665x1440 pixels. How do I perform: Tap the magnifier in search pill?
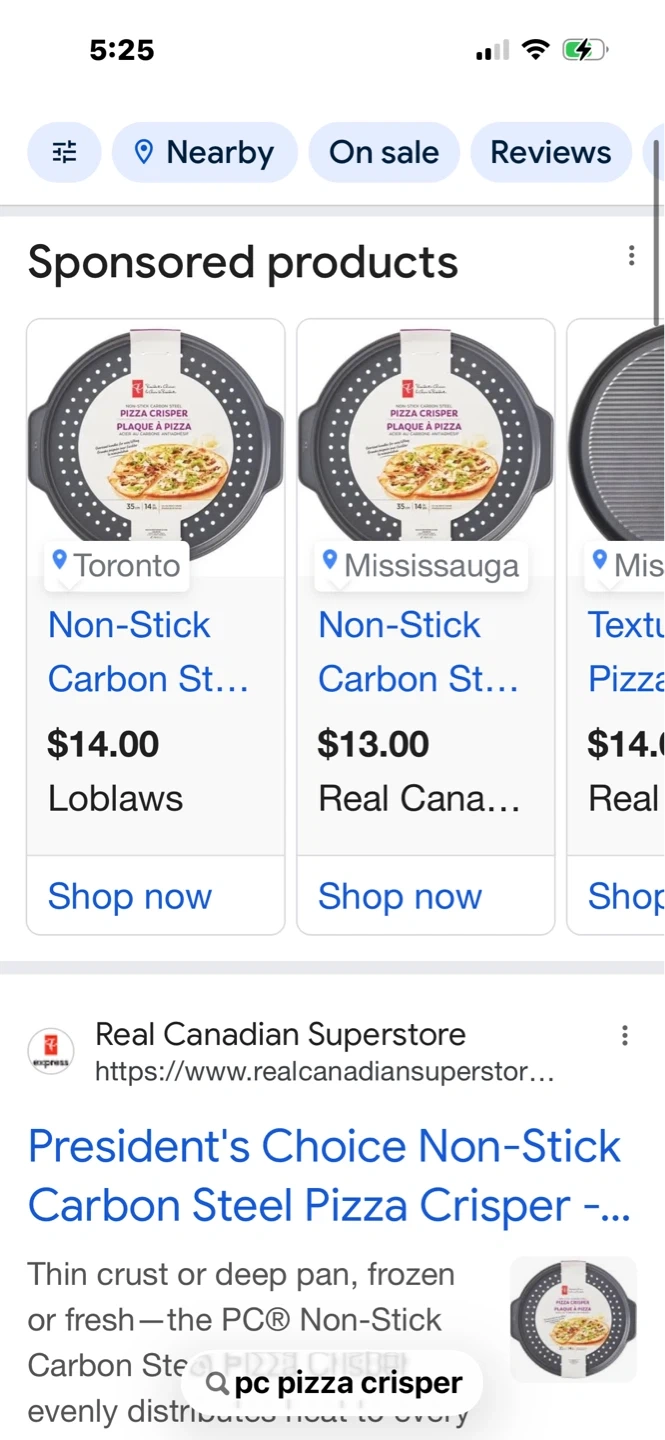click(x=216, y=1384)
